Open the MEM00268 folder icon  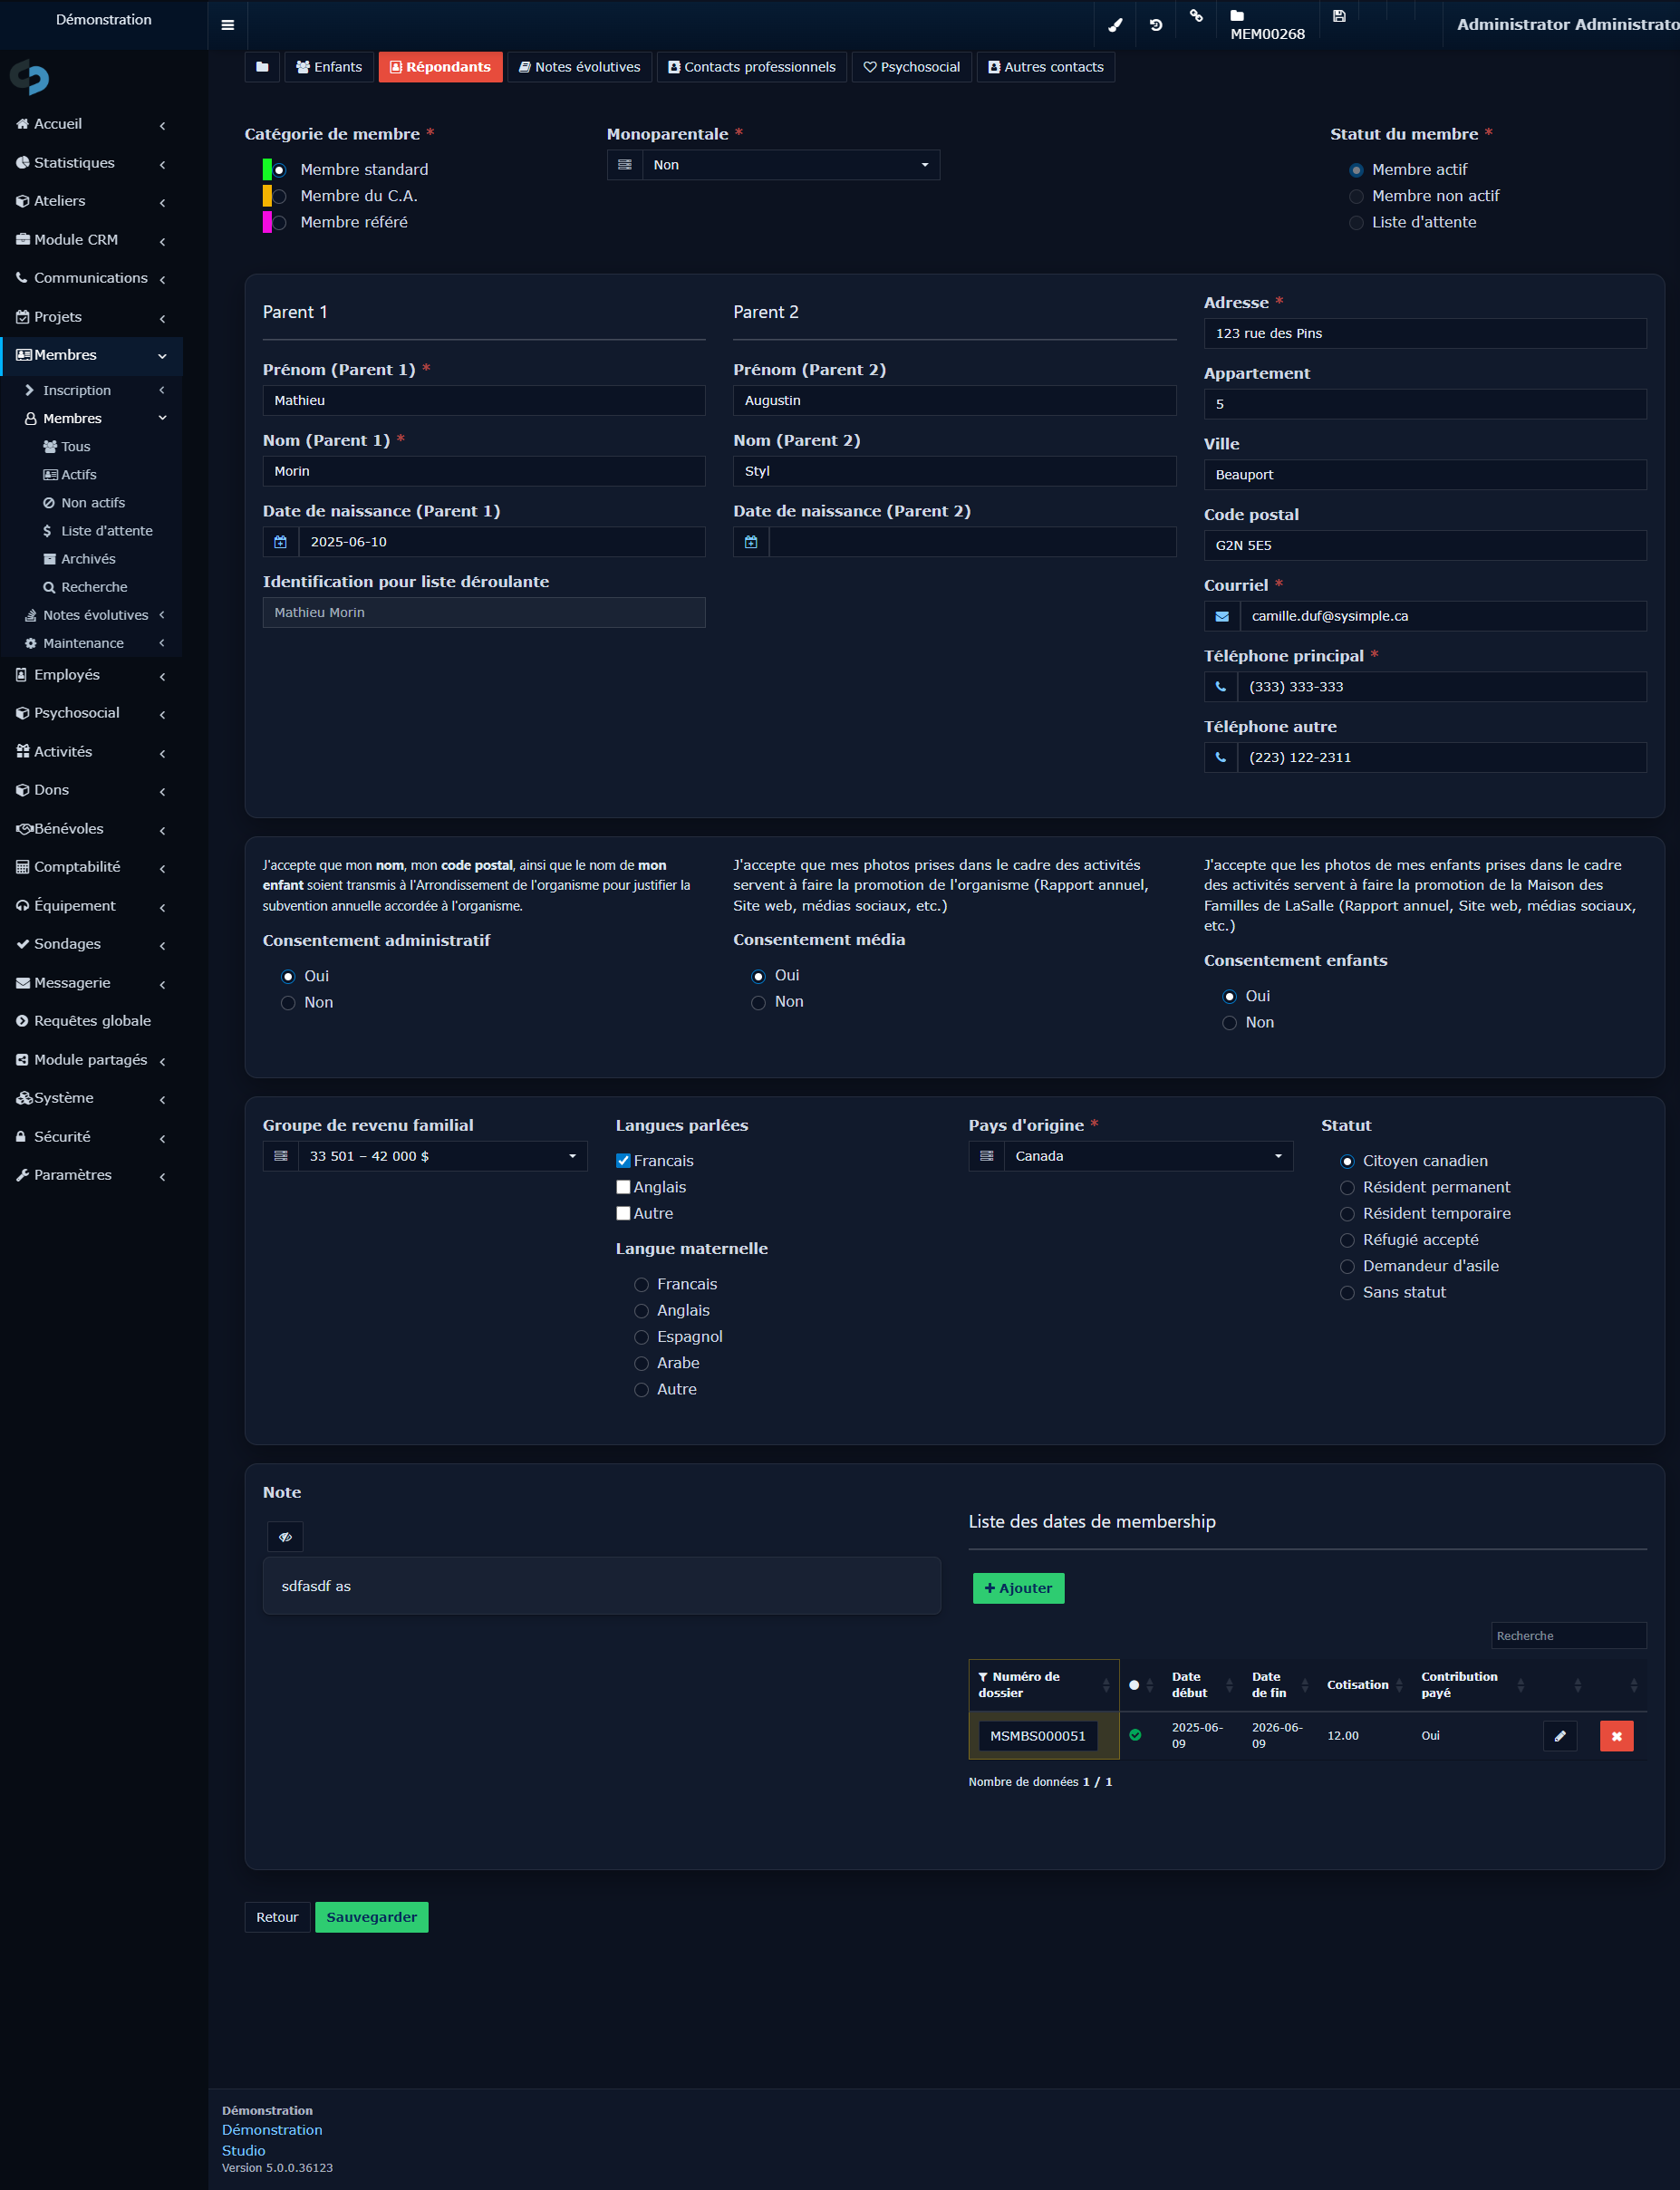[1237, 16]
